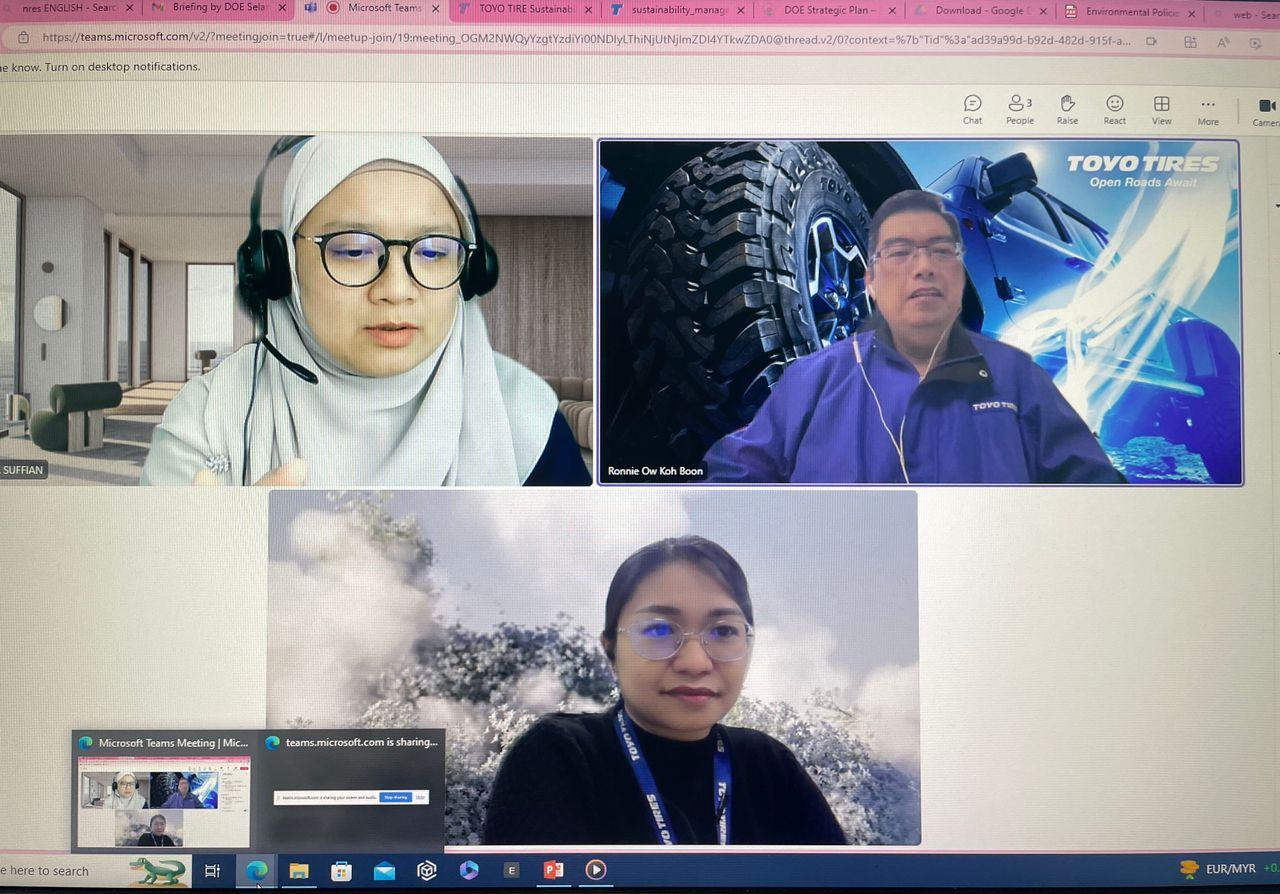Open Task View from the taskbar
This screenshot has height=894, width=1280.
tap(212, 871)
